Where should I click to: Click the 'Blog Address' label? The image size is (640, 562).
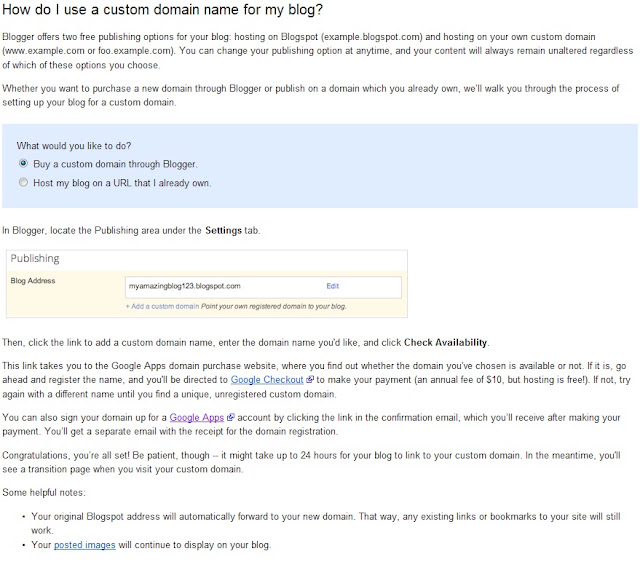[x=33, y=281]
